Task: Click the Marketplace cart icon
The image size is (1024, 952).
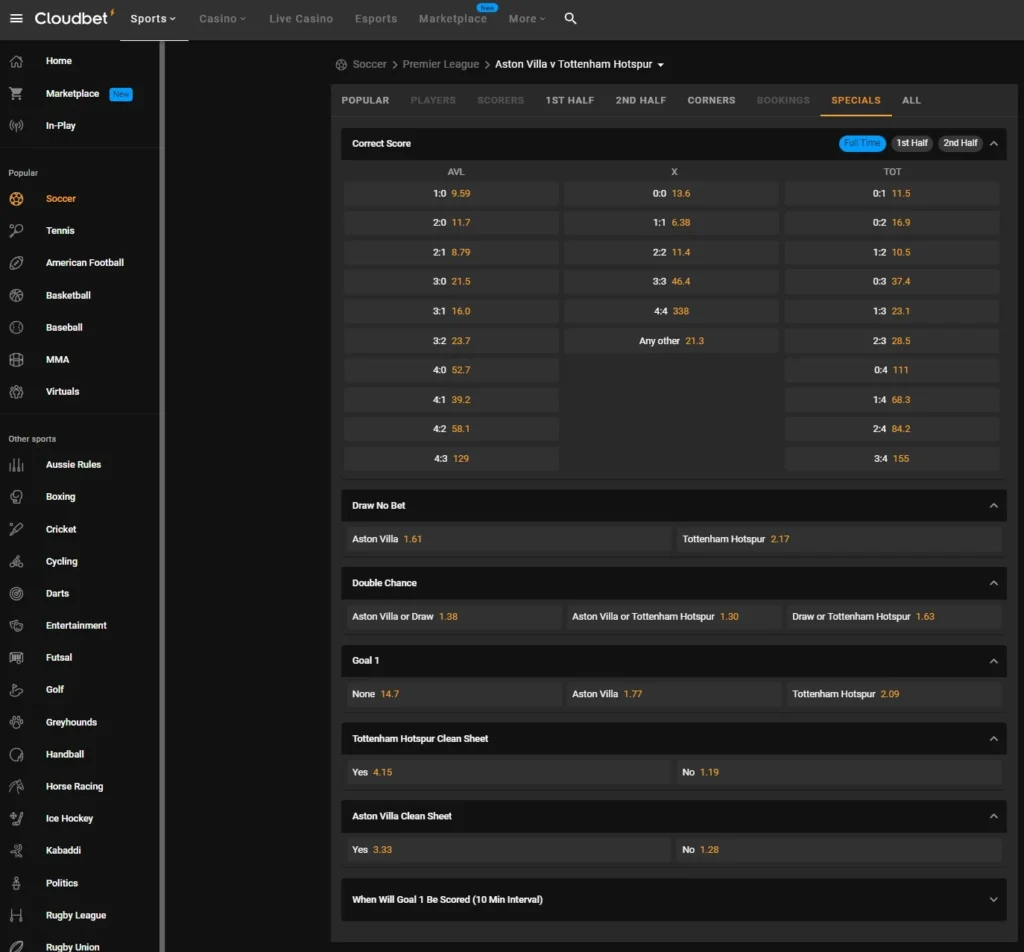Action: point(16,93)
